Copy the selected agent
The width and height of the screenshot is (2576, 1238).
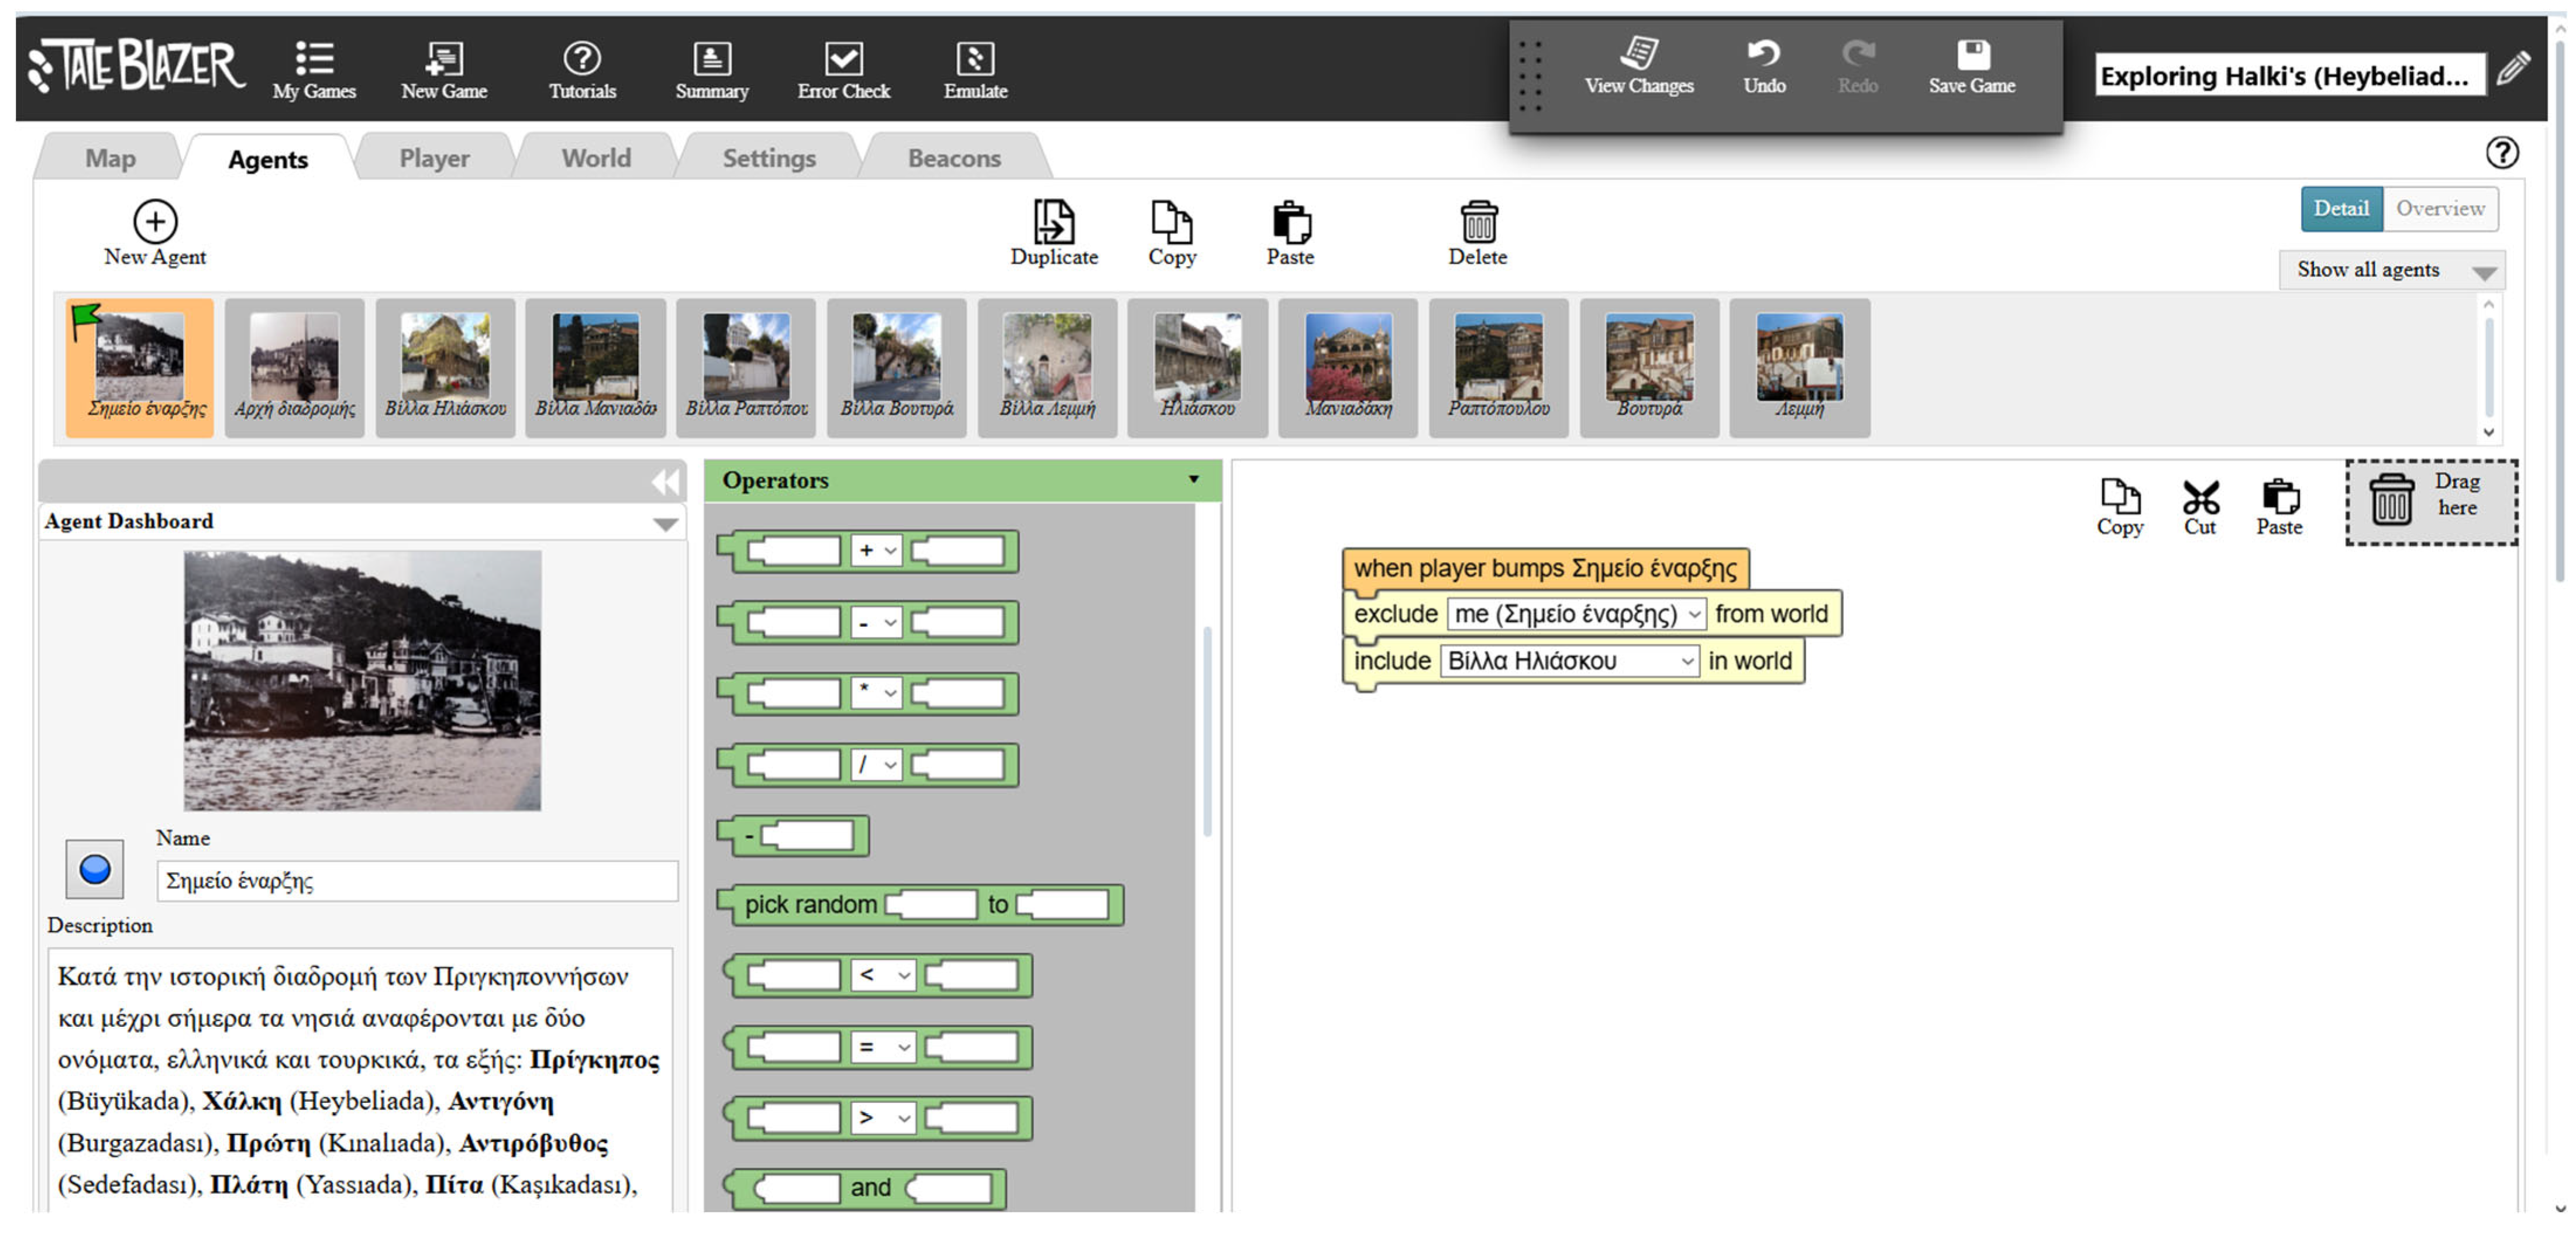coord(1171,234)
